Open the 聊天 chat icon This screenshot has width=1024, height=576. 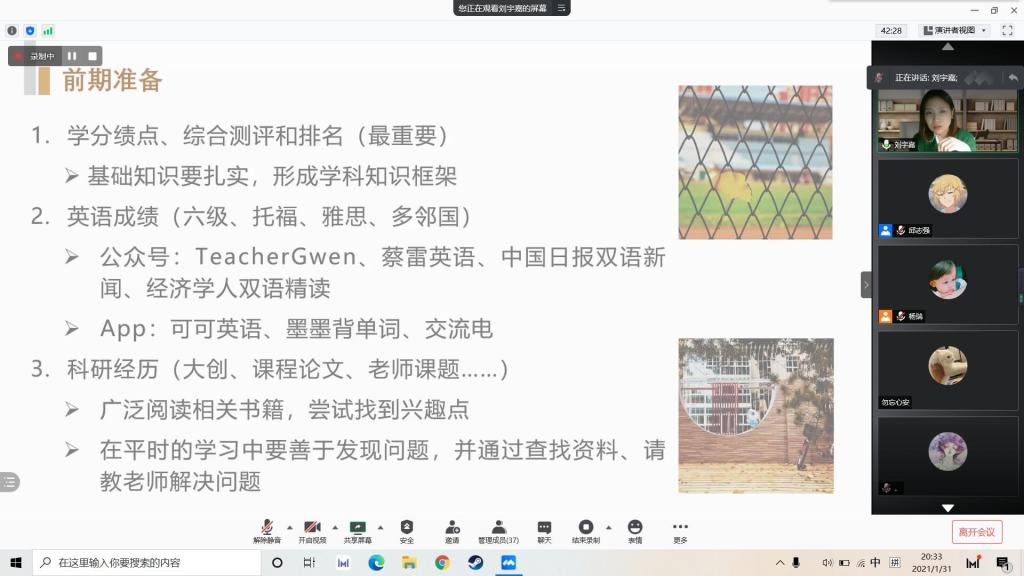pyautogui.click(x=544, y=530)
